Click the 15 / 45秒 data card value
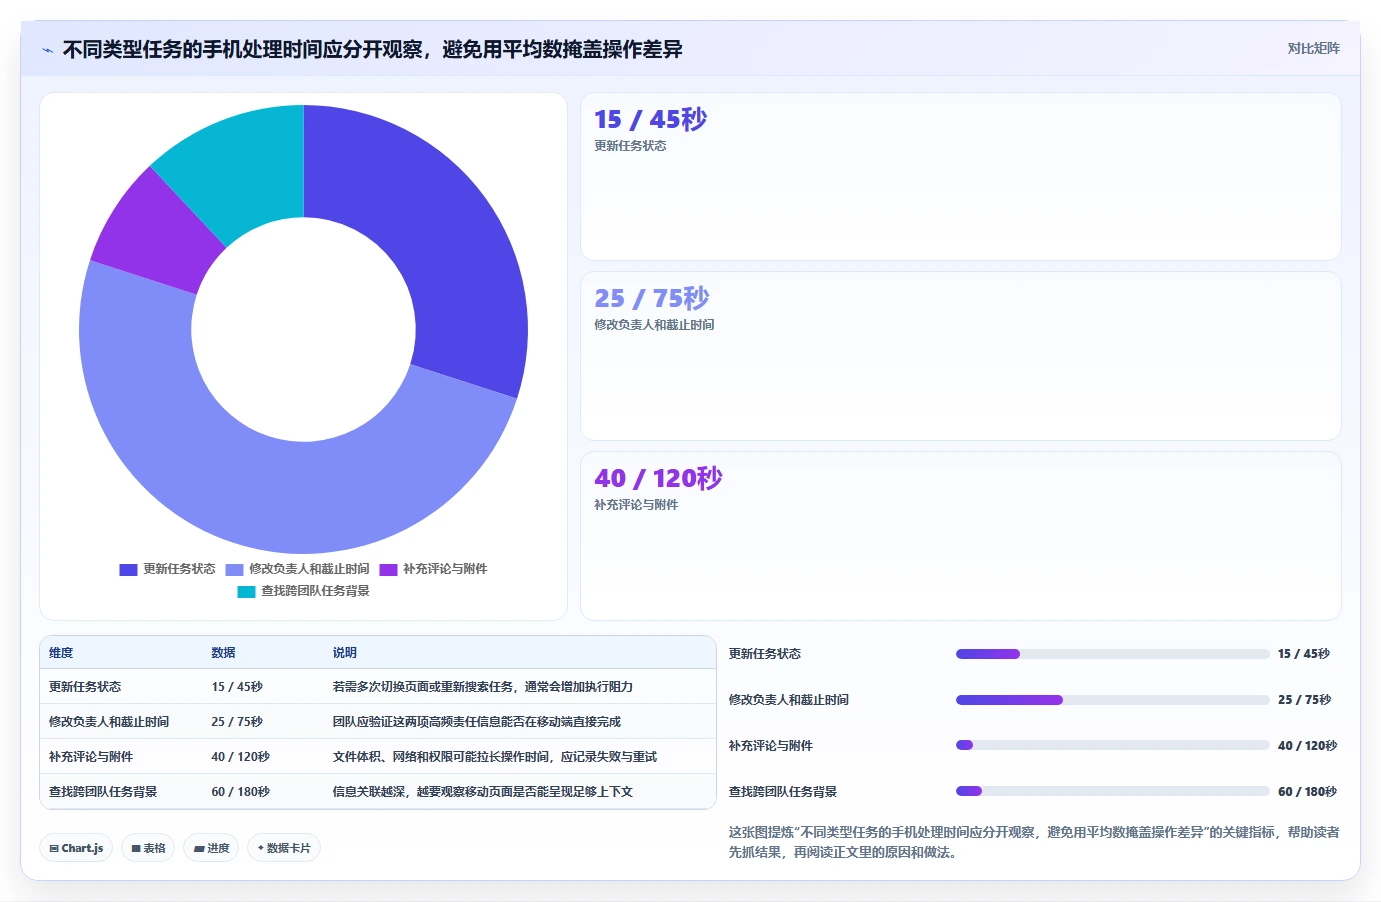This screenshot has height=902, width=1381. pos(650,120)
